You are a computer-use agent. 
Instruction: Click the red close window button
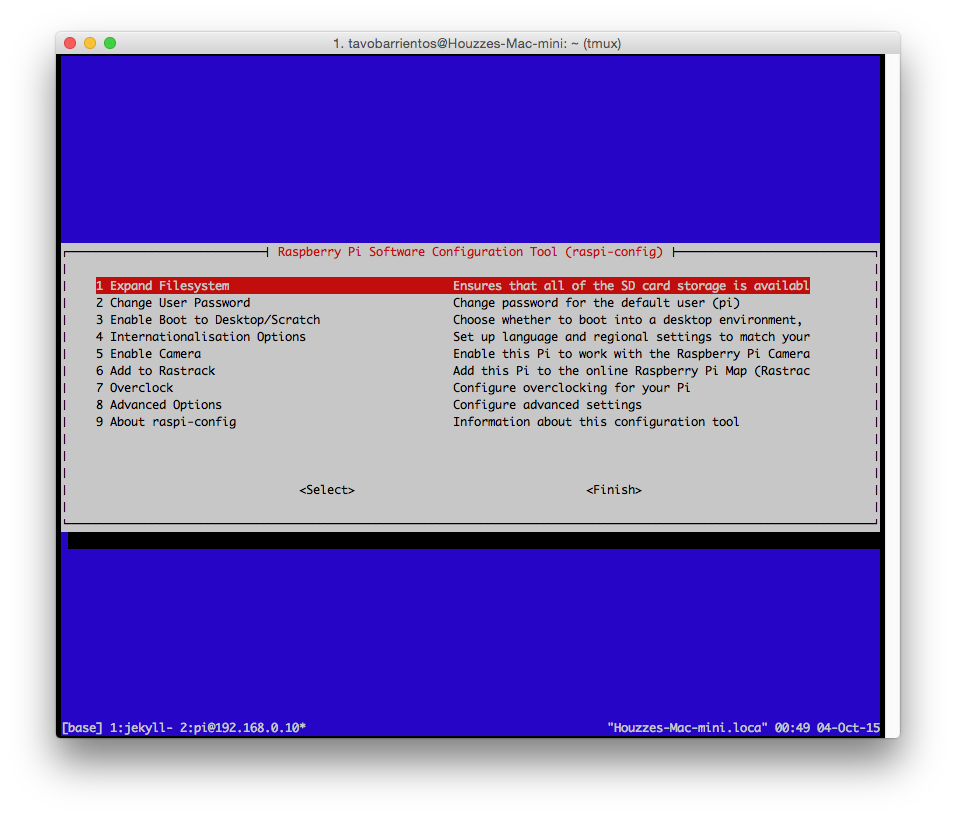click(x=70, y=43)
